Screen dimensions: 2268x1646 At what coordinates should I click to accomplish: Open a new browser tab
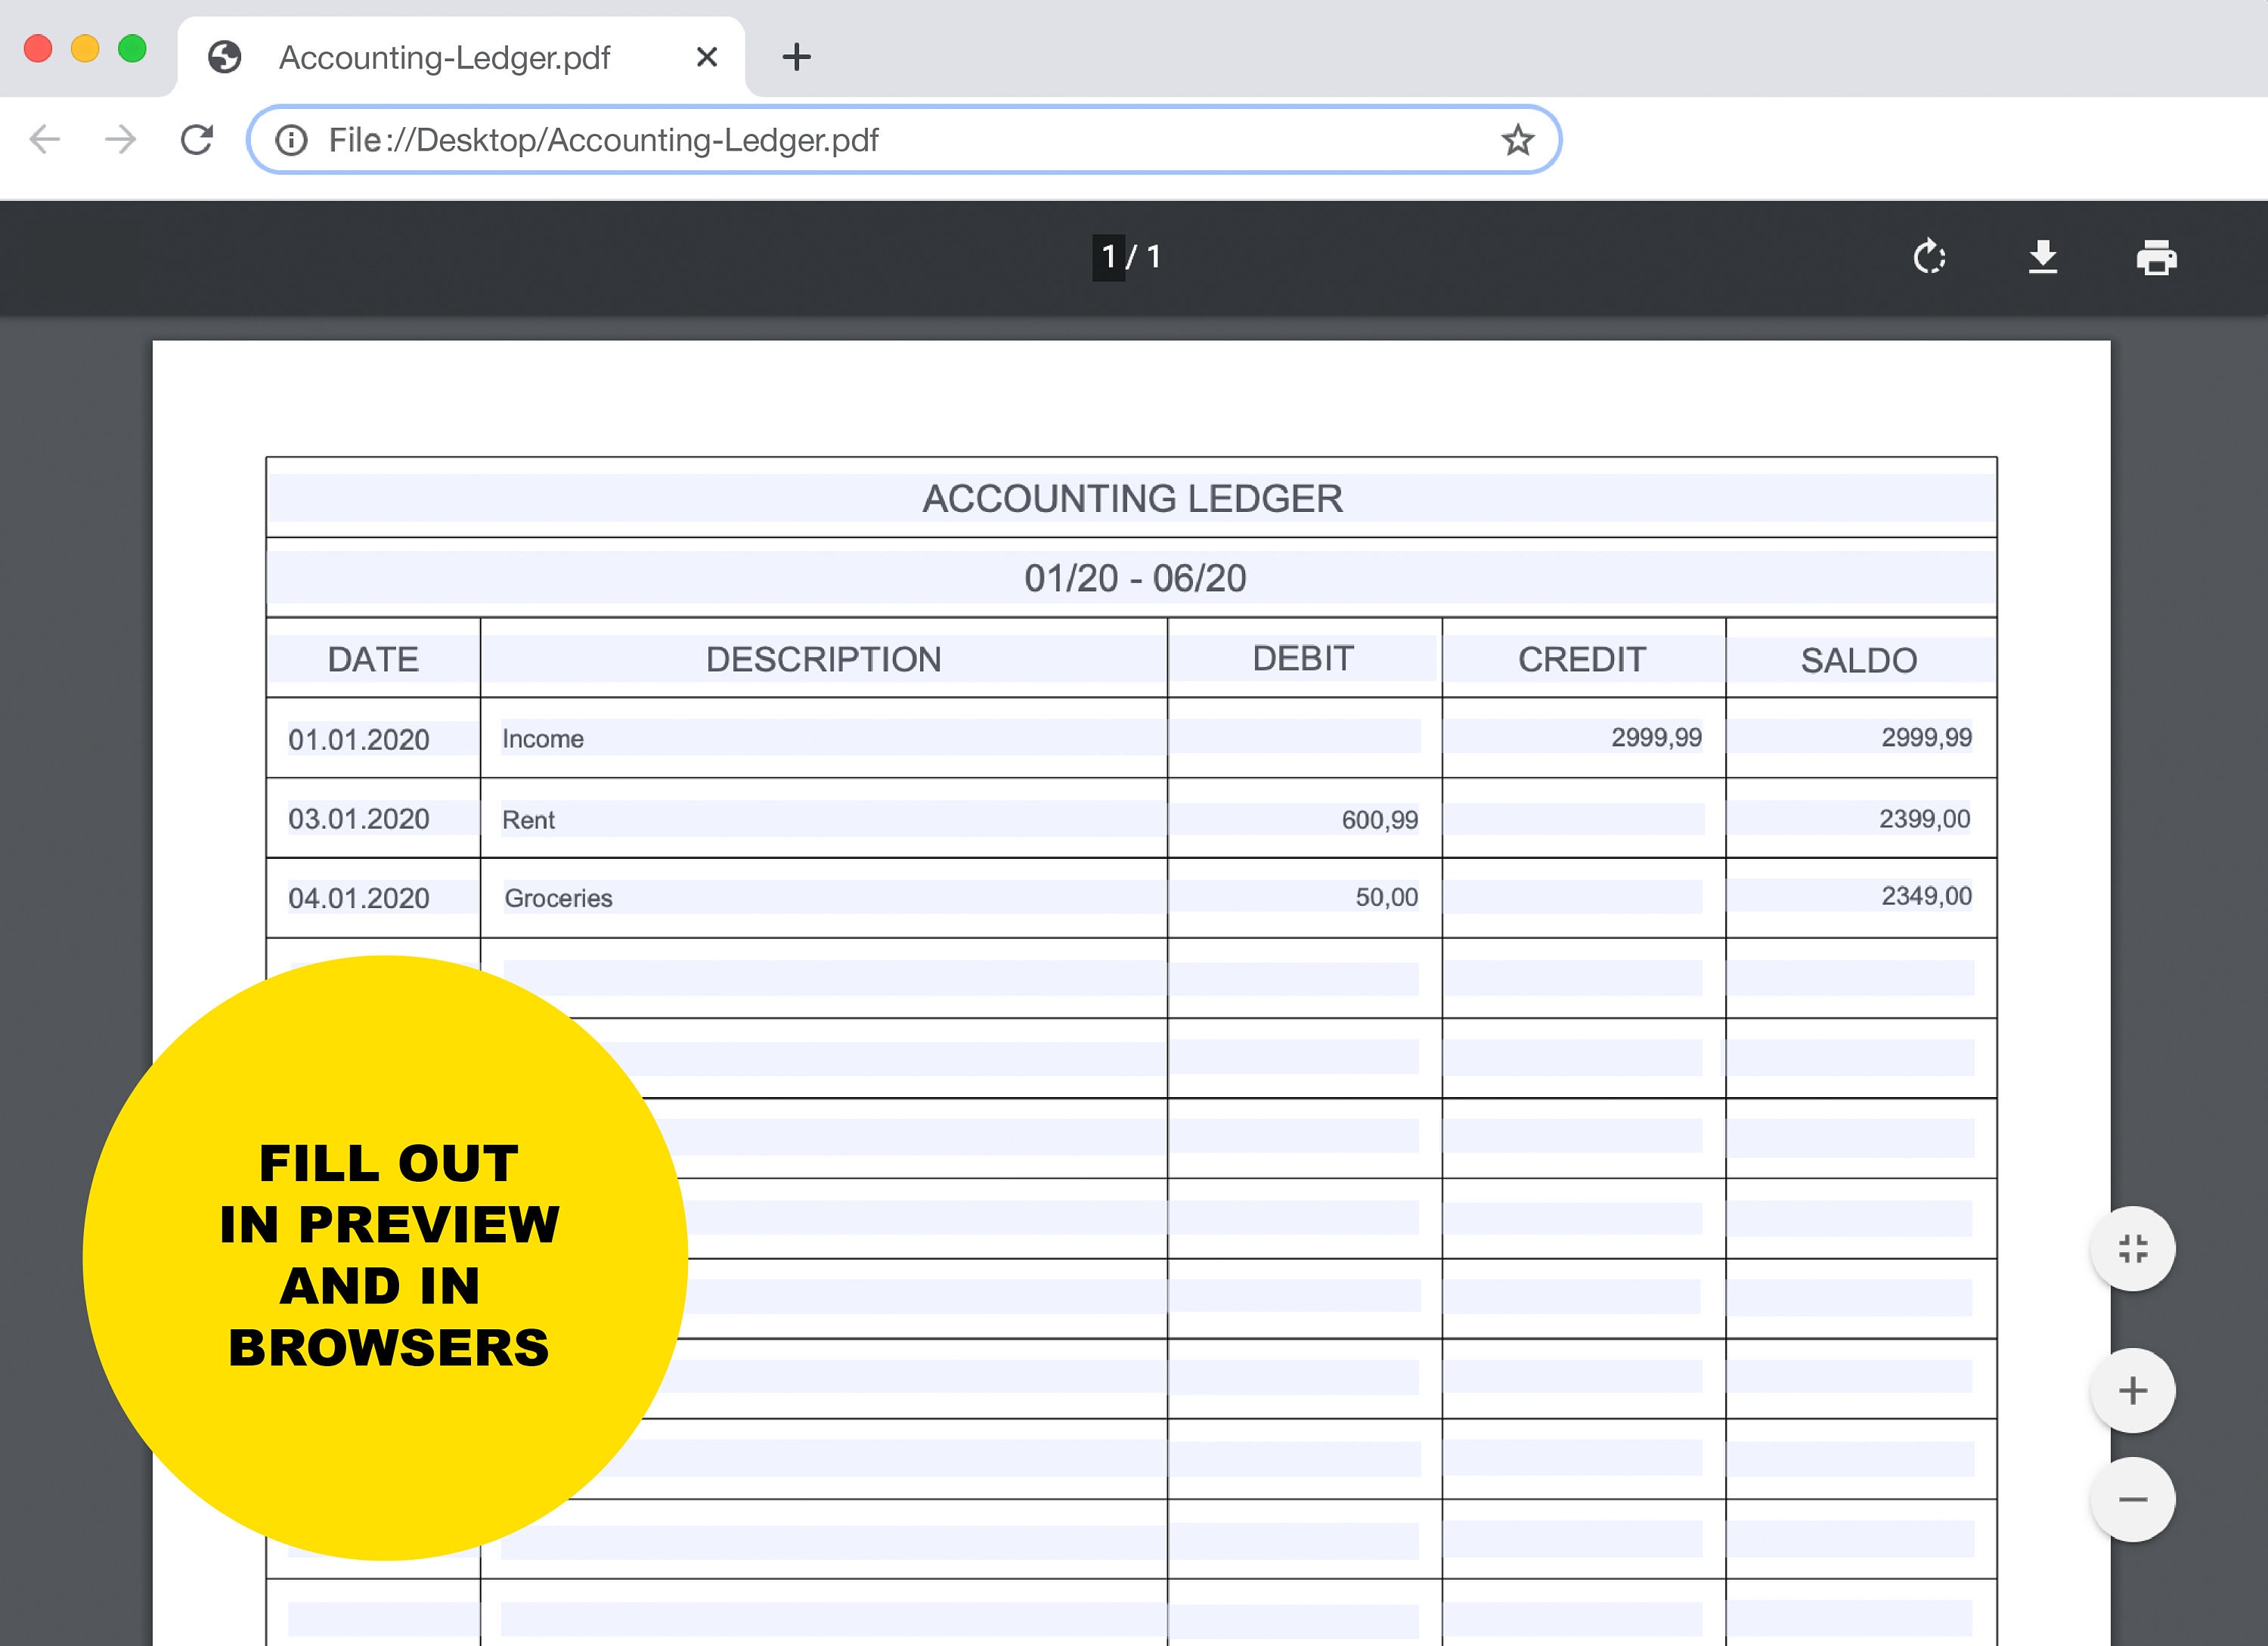click(796, 57)
